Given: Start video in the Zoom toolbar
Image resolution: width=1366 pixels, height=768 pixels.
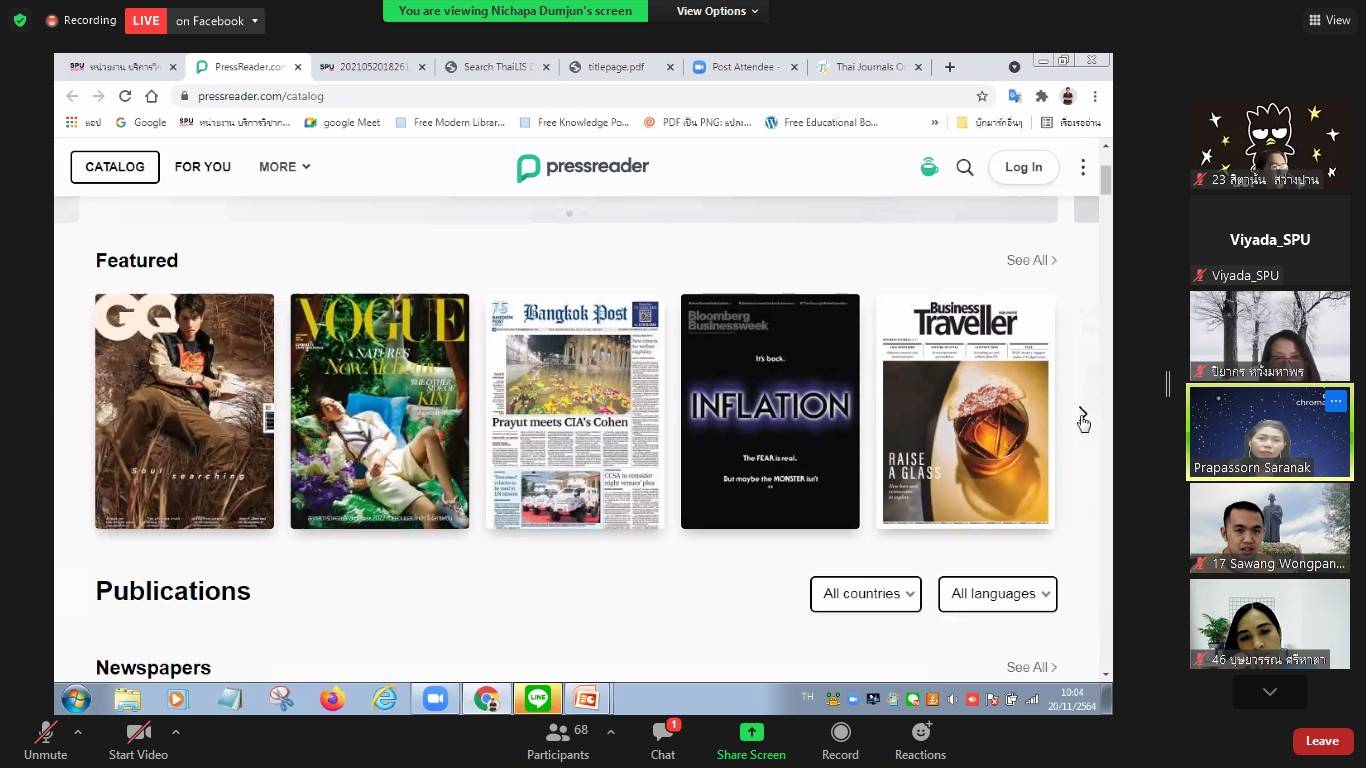Looking at the screenshot, I should tap(138, 741).
